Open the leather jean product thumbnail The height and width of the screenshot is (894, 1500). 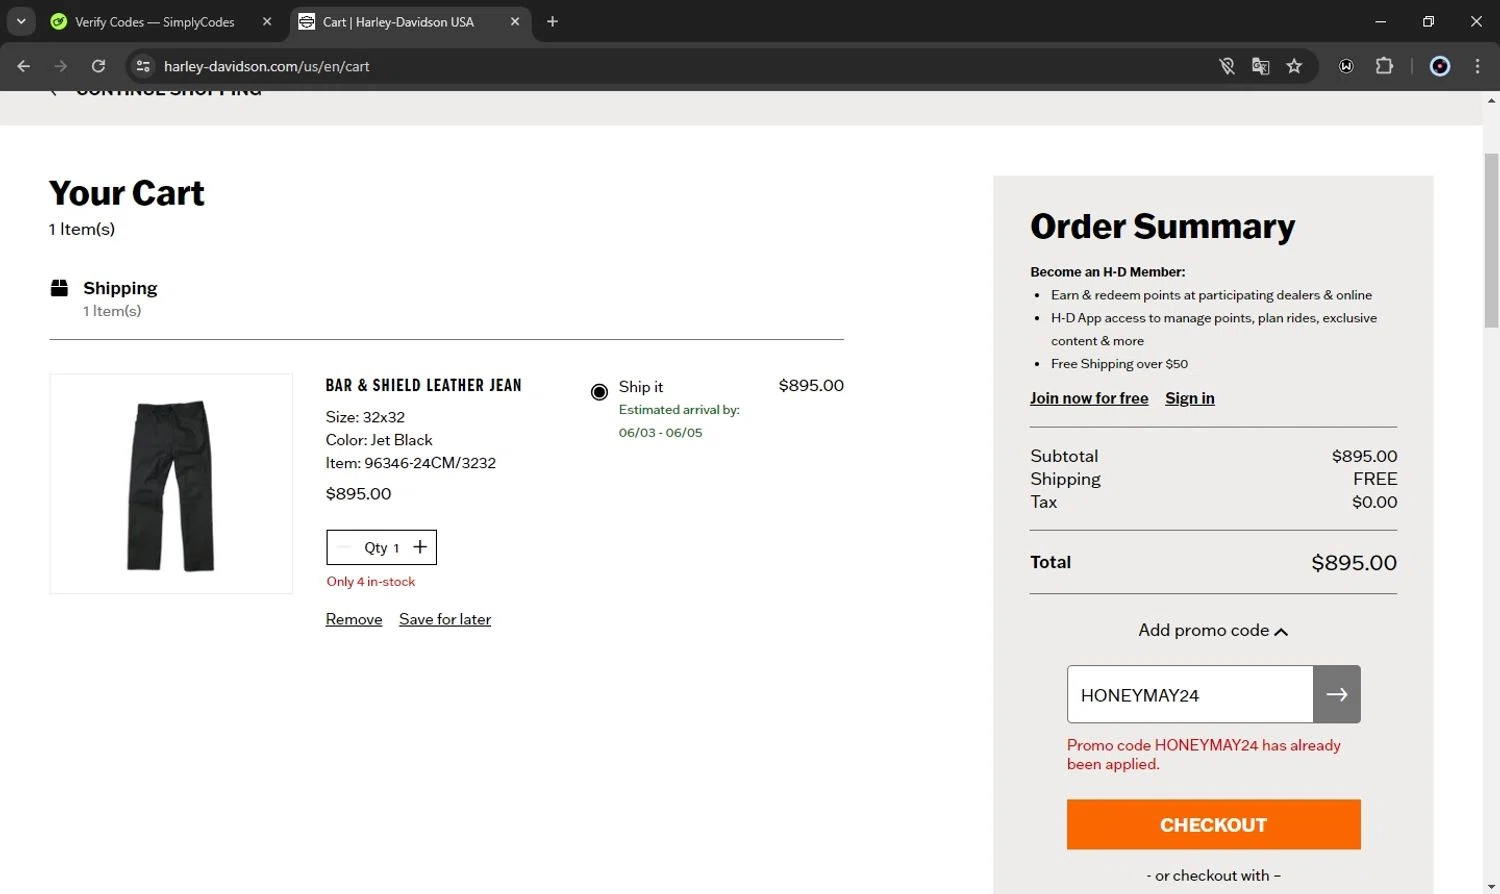pyautogui.click(x=171, y=484)
